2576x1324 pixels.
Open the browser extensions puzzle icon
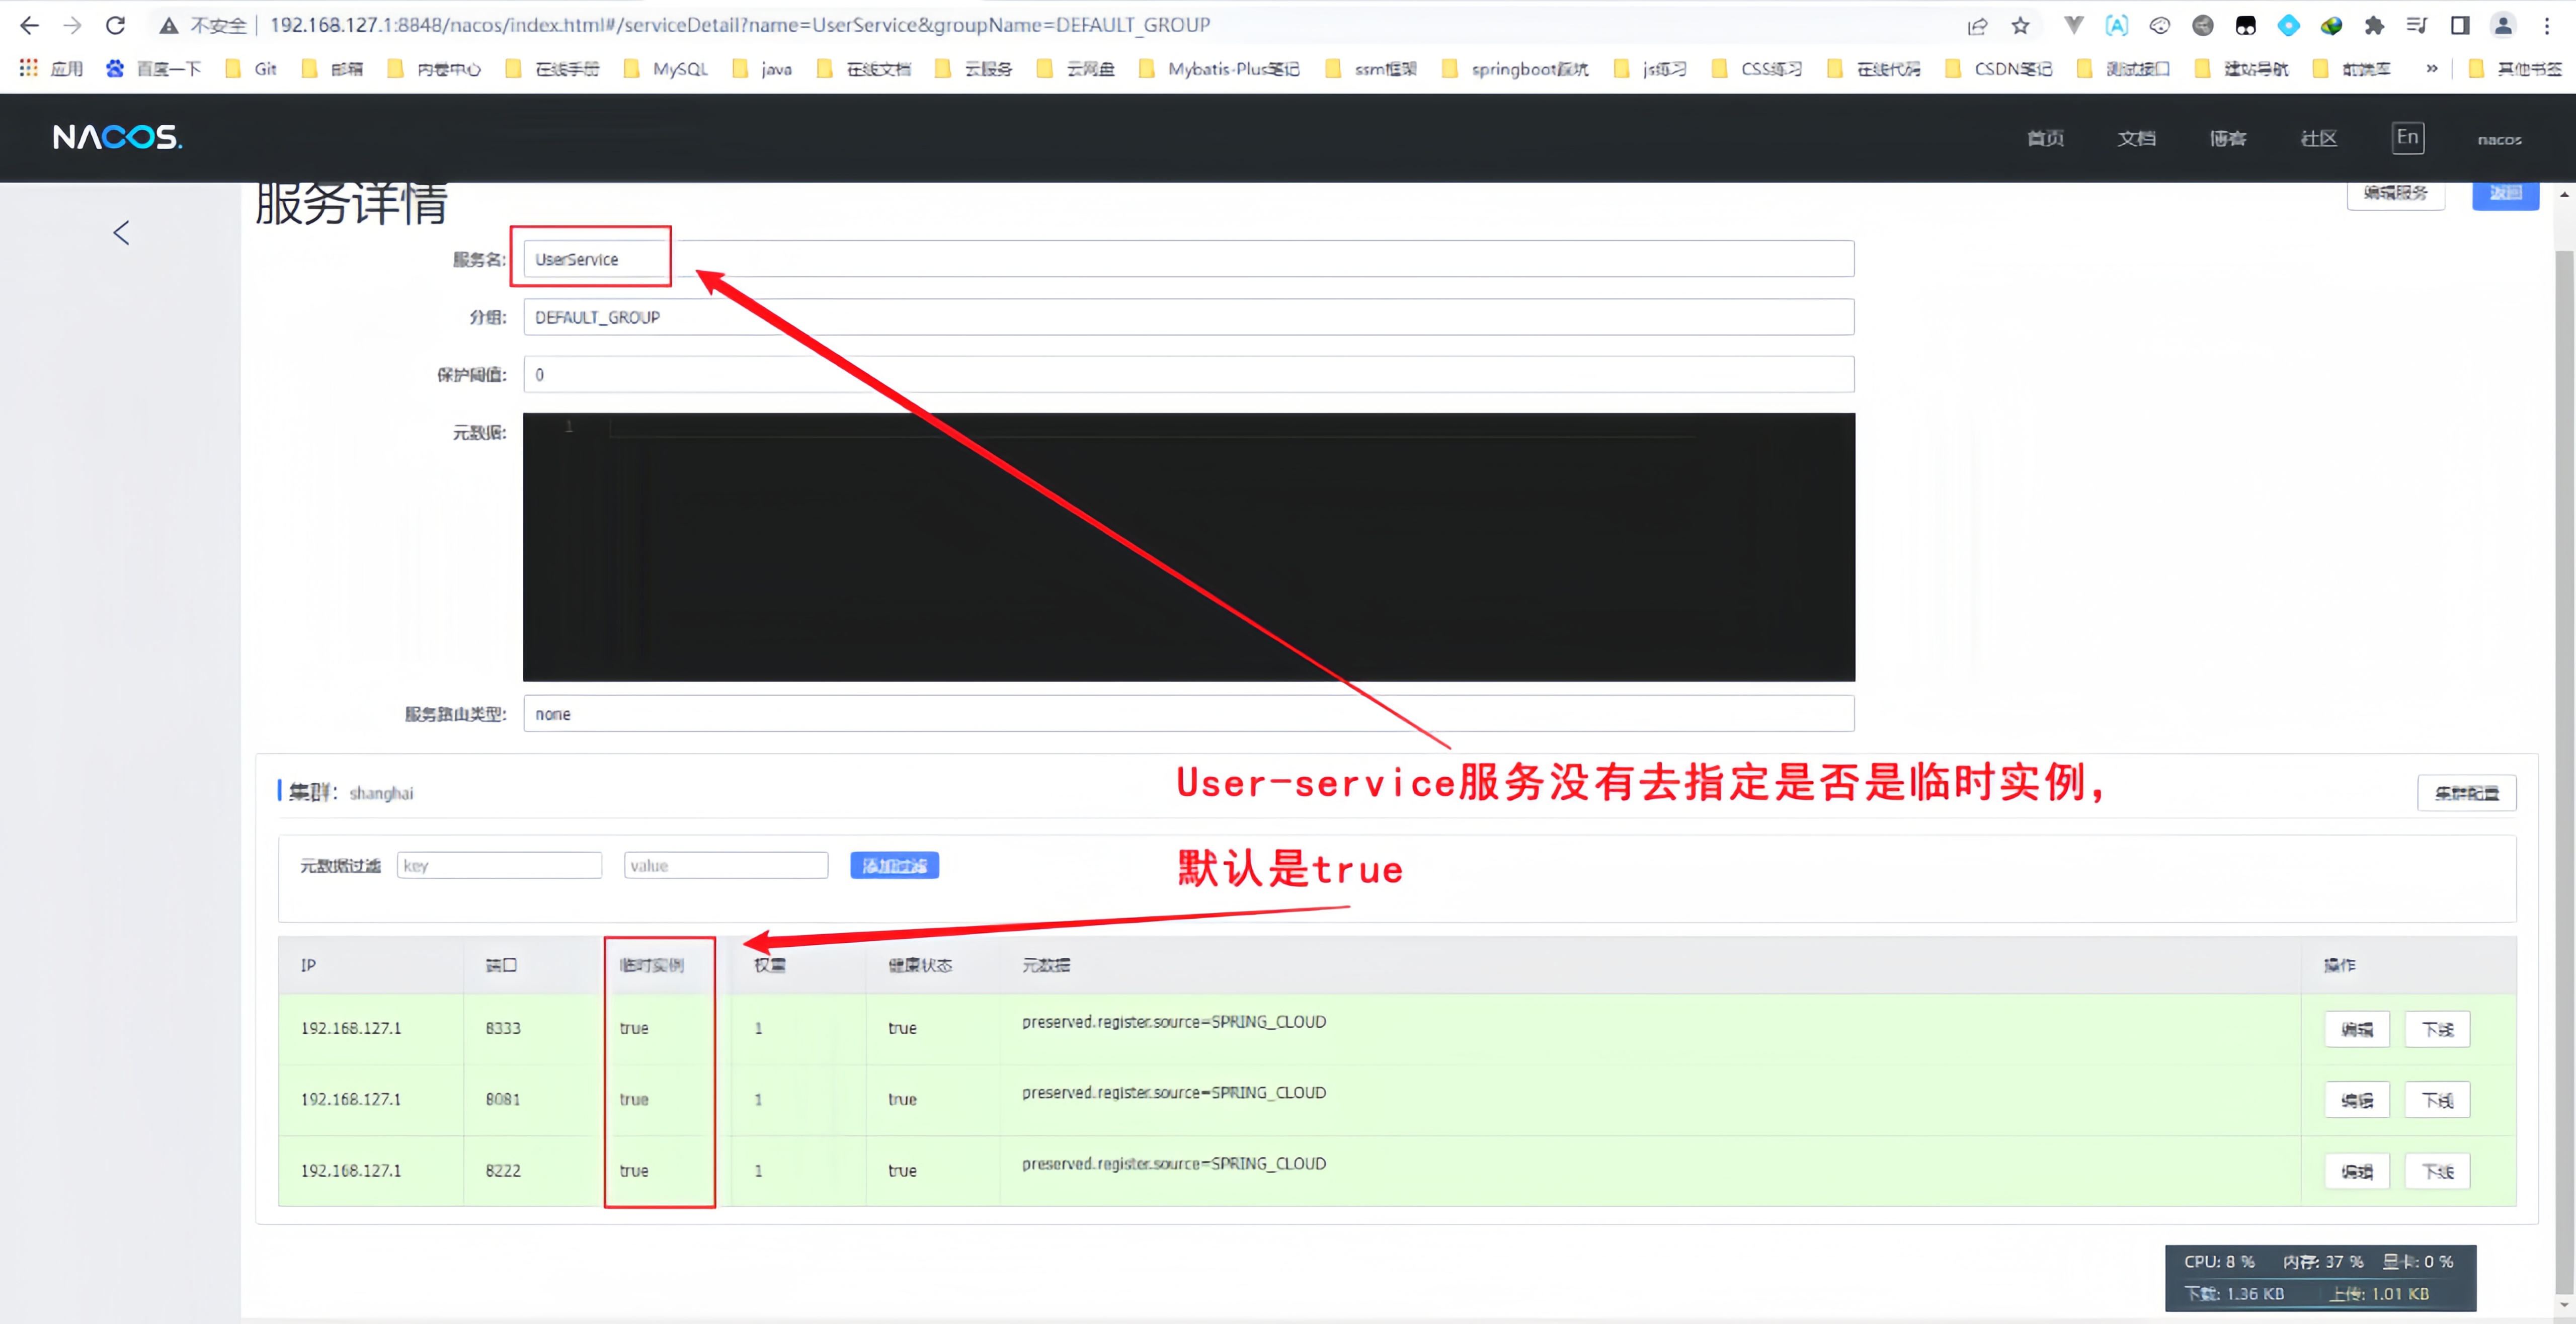click(2374, 25)
